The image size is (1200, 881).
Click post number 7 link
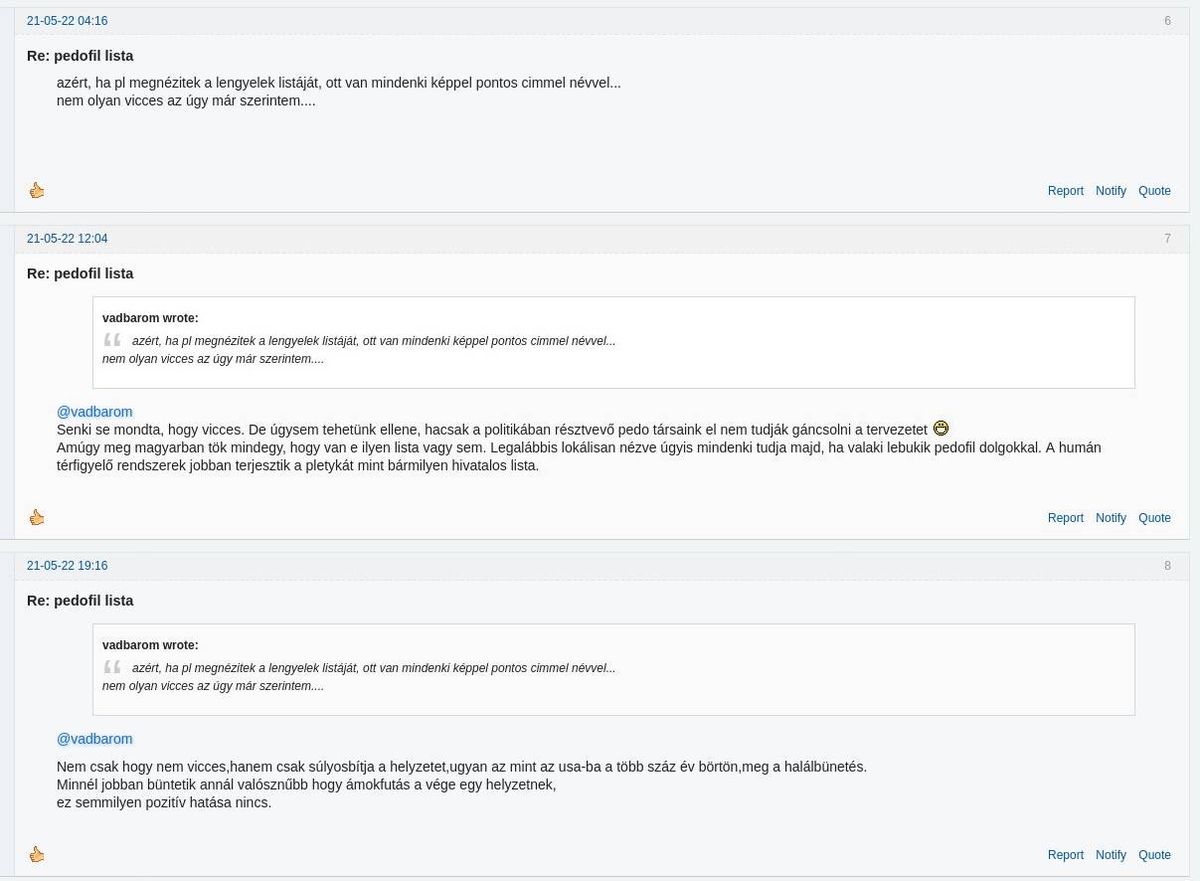click(x=1167, y=239)
